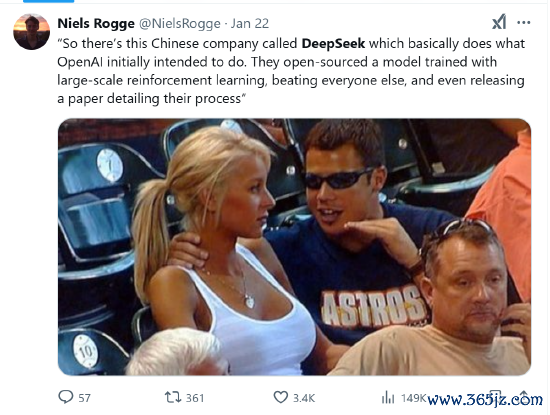Viewport: 550px width, 415px height.
Task: Click the 57 replies count
Action: tap(84, 398)
